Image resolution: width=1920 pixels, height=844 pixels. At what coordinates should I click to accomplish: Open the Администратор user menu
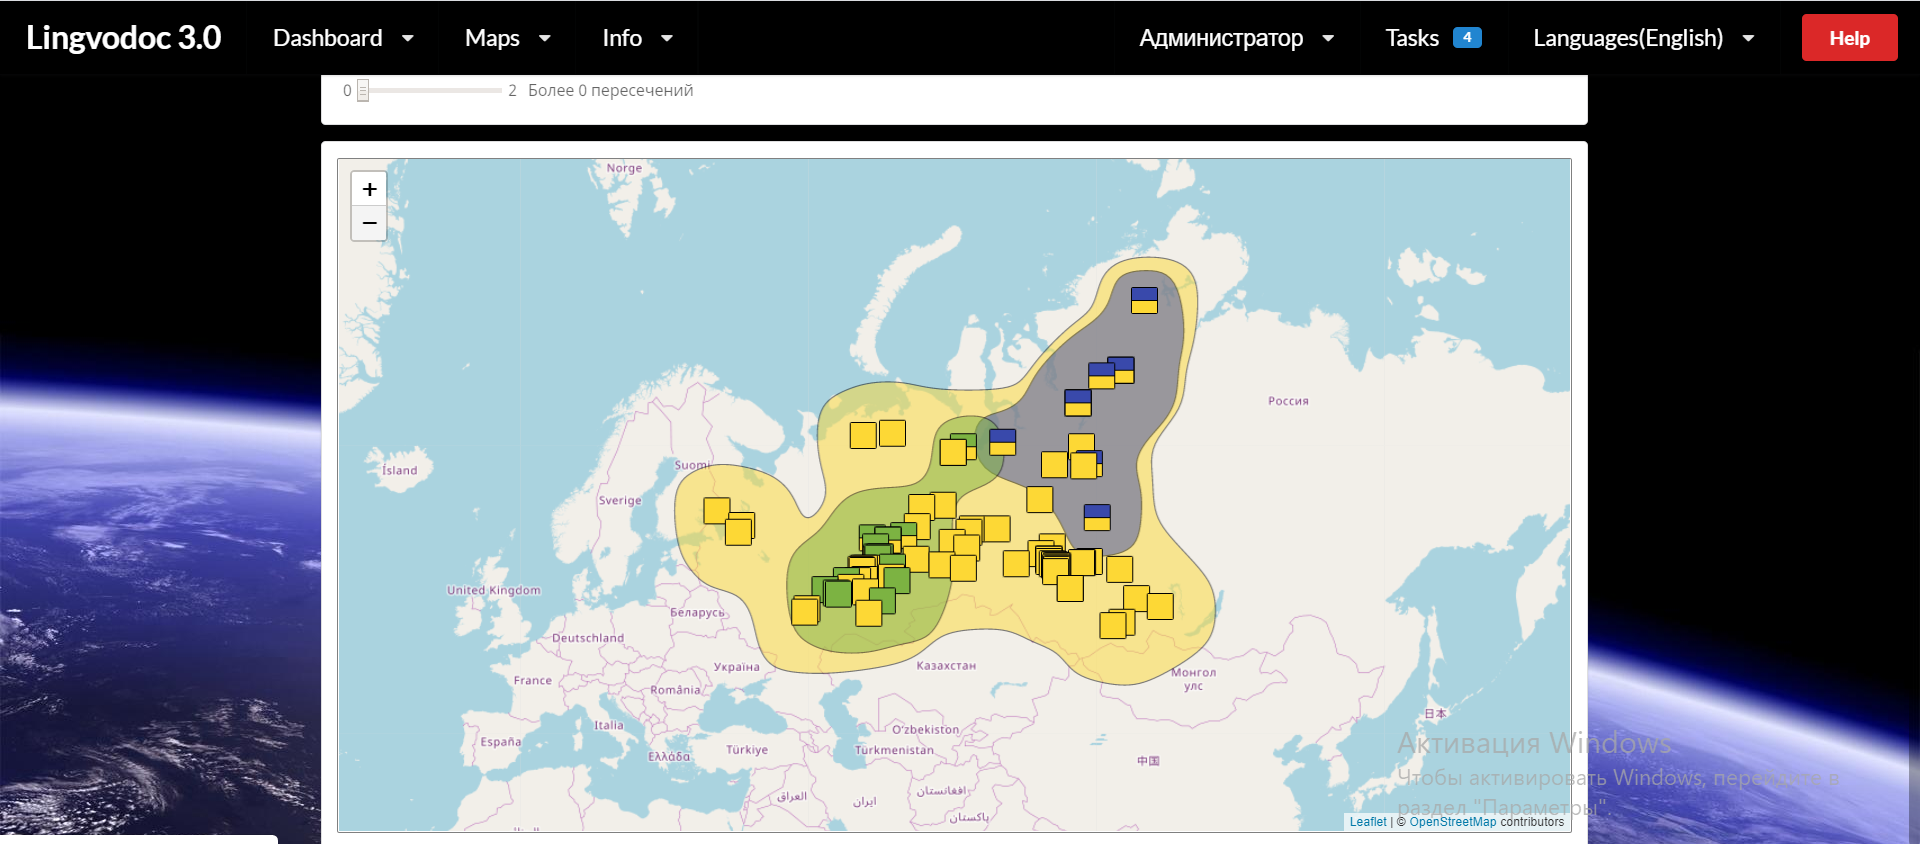[x=1236, y=38]
